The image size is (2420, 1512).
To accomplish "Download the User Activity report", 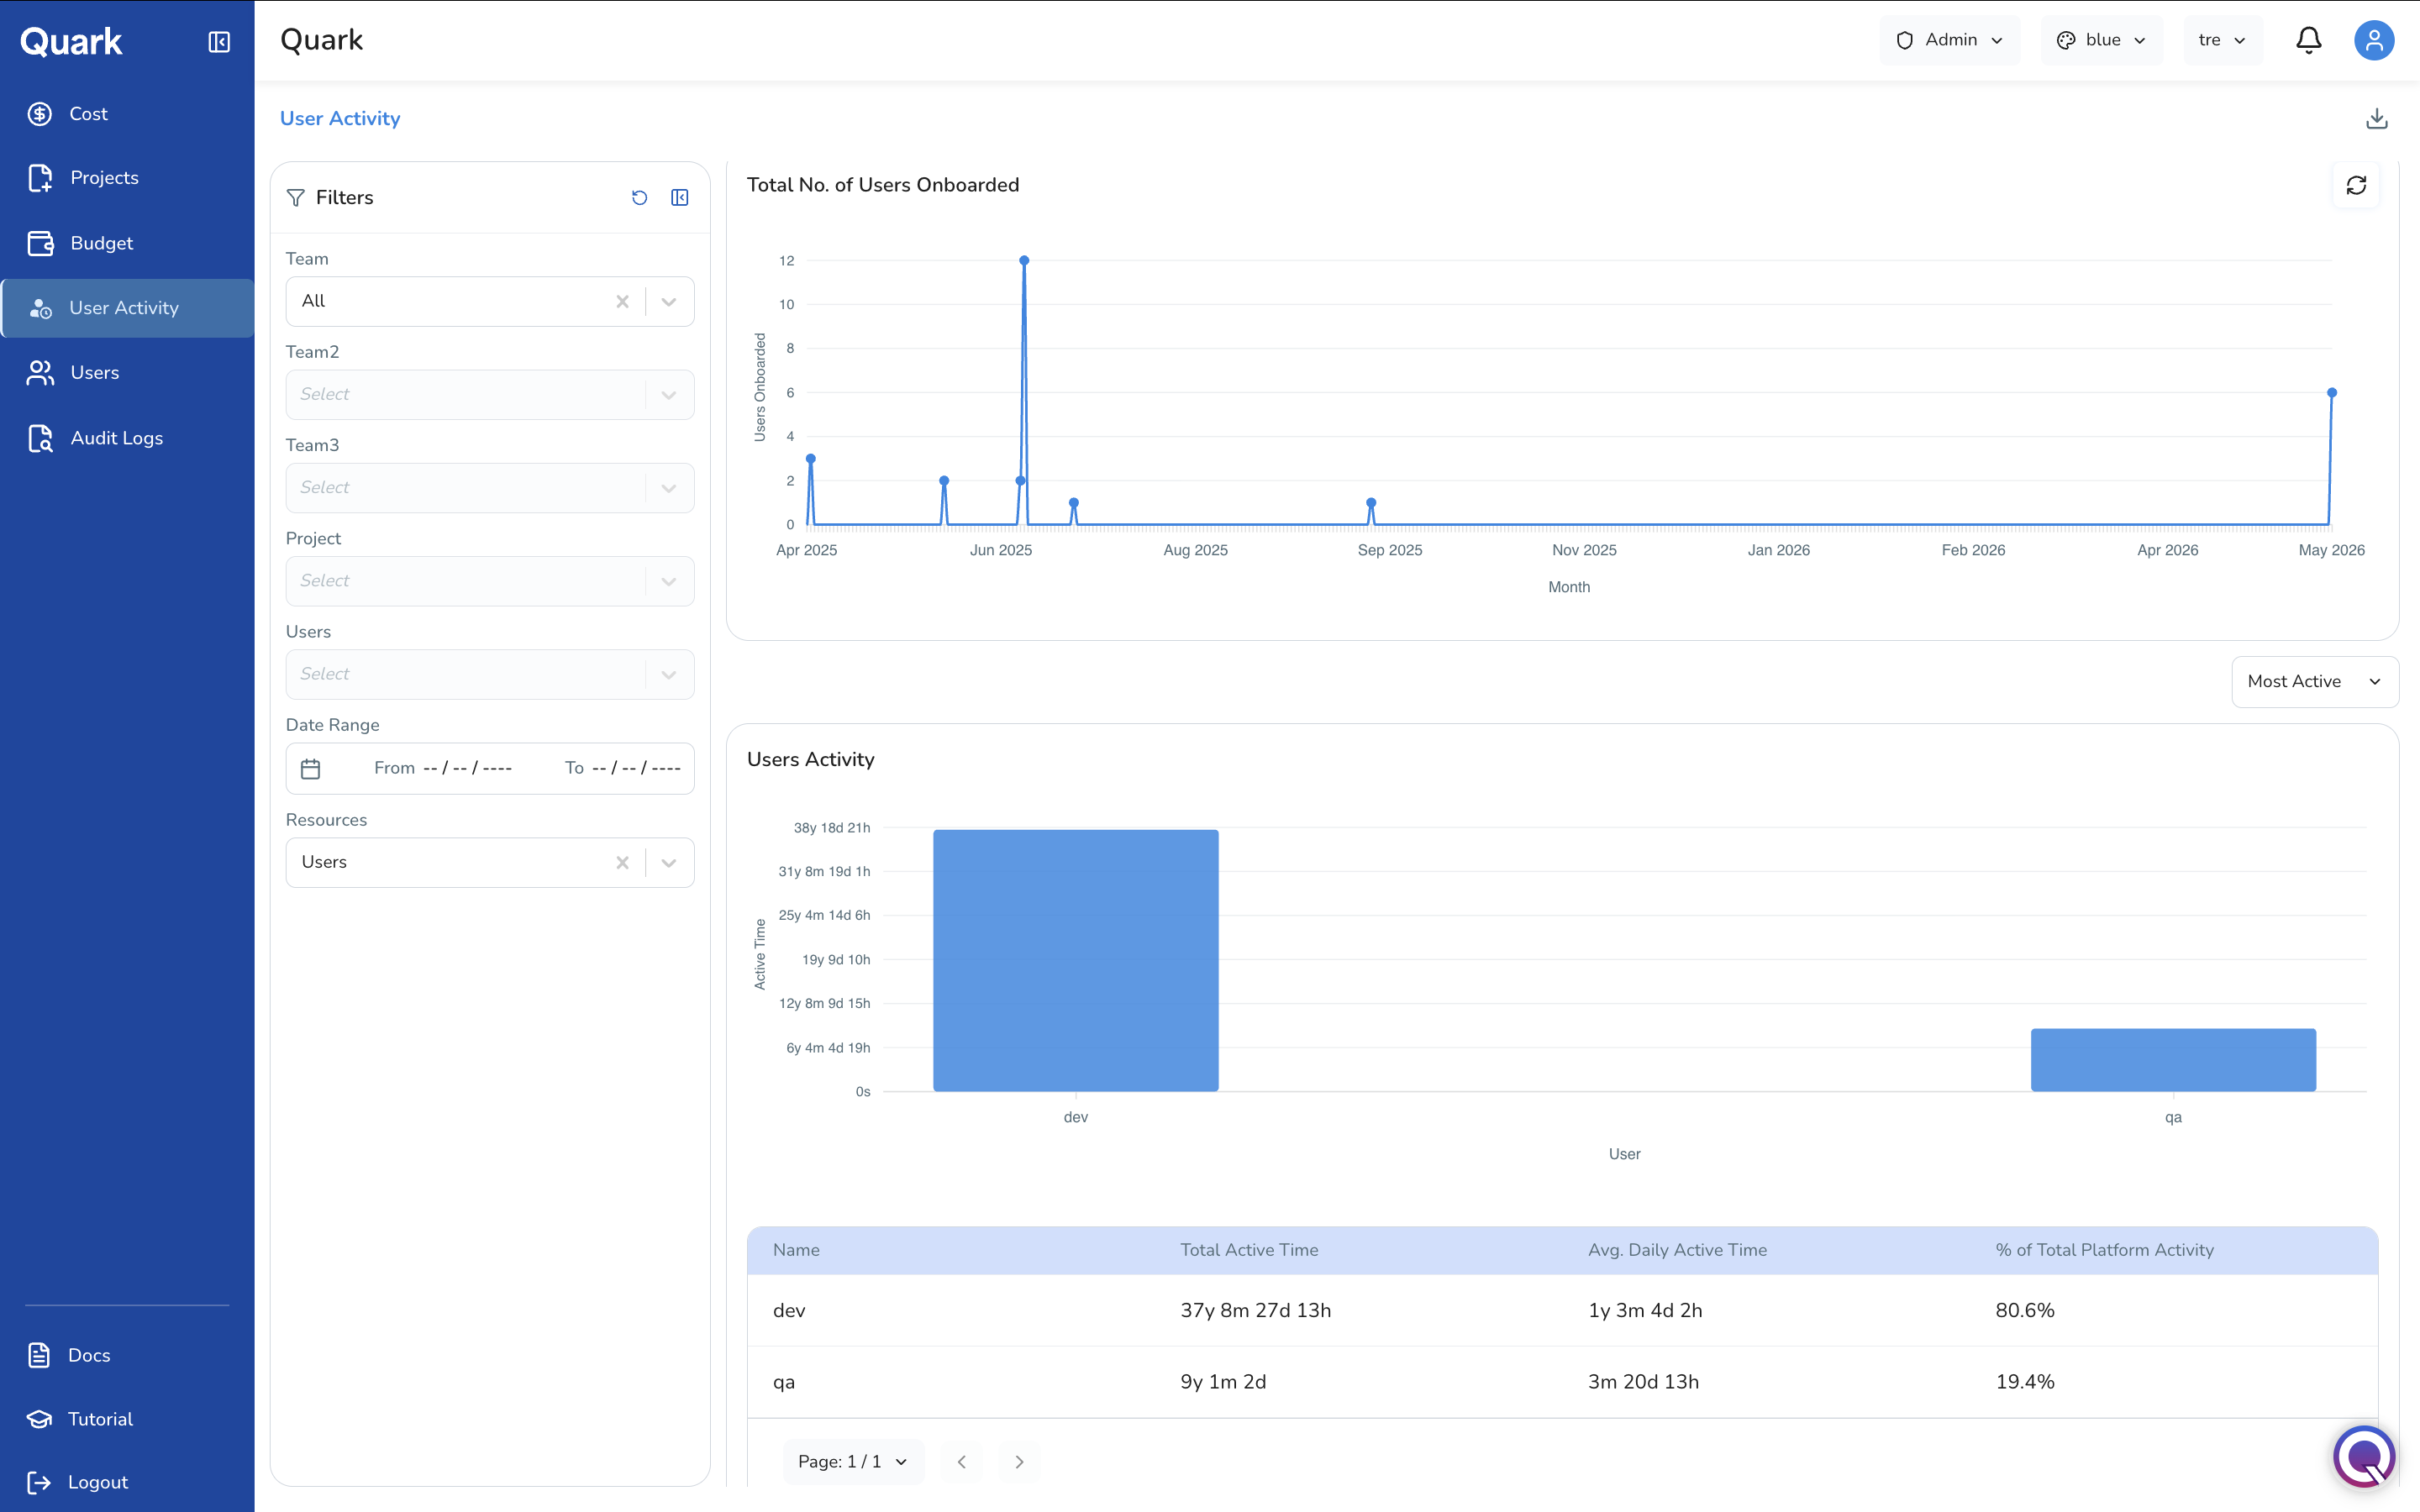I will [2377, 119].
